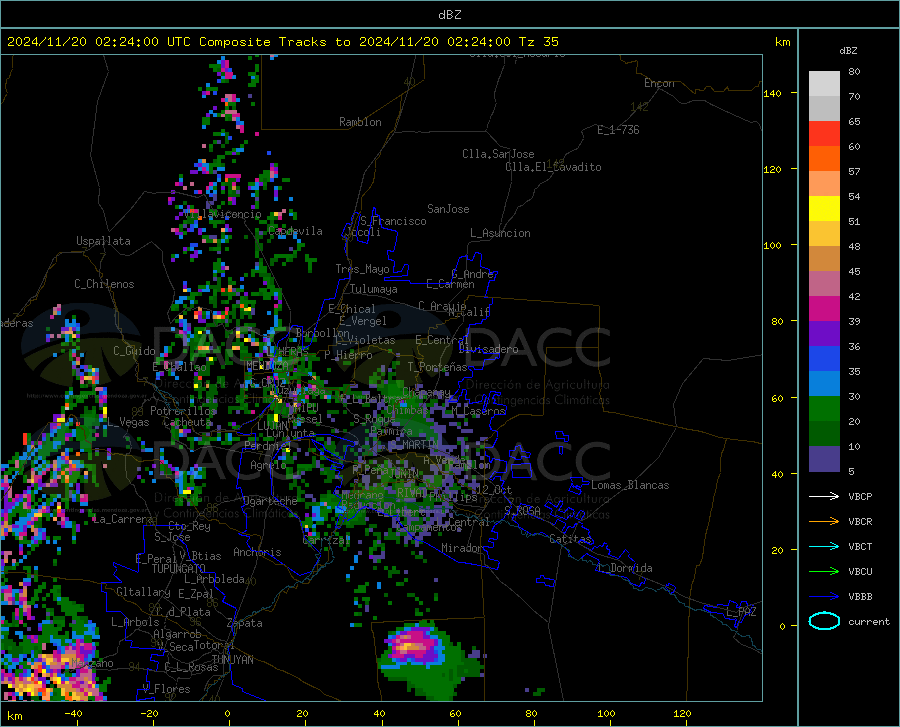Screen dimensions: 900x727
Task: Click the 'Lomas_Blancas' map label
Action: pyautogui.click(x=630, y=485)
